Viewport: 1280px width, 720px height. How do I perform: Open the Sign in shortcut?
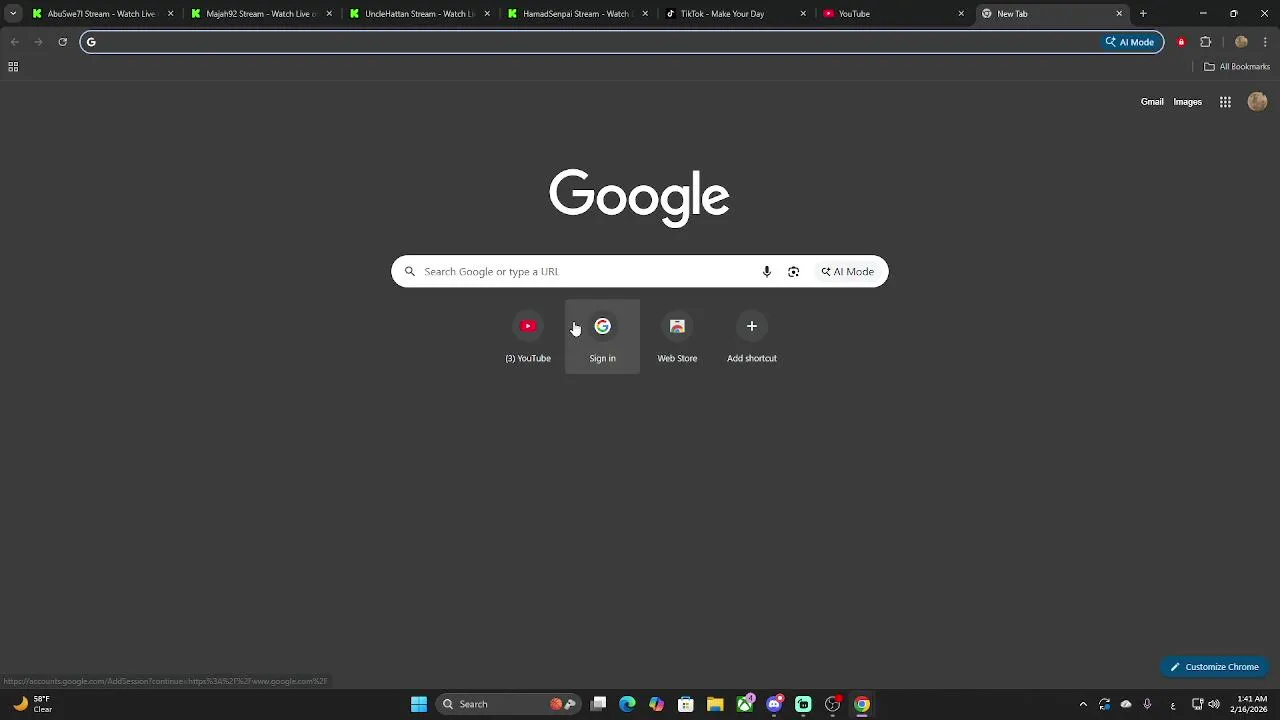[602, 337]
